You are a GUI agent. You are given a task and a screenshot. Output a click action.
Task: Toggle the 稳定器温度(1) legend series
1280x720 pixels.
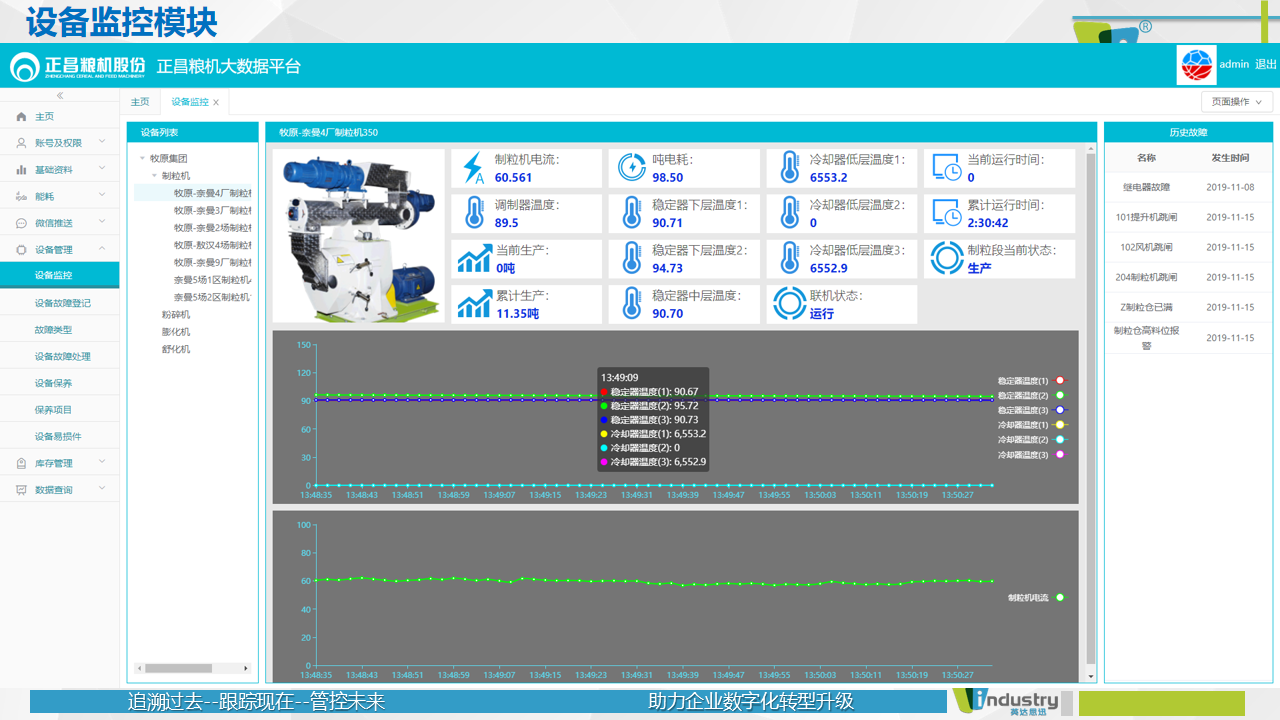pyautogui.click(x=1033, y=381)
